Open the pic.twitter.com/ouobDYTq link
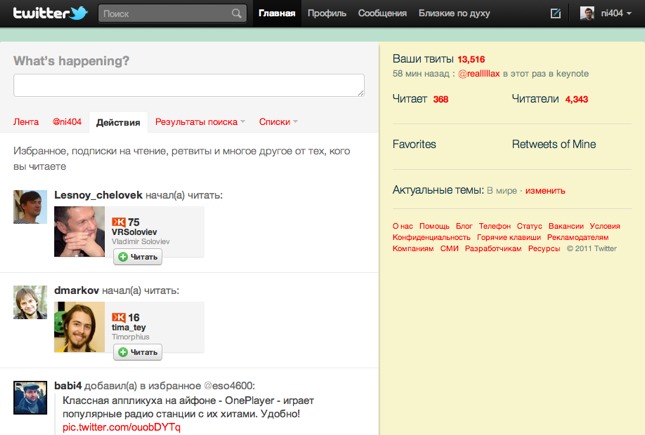 (121, 427)
